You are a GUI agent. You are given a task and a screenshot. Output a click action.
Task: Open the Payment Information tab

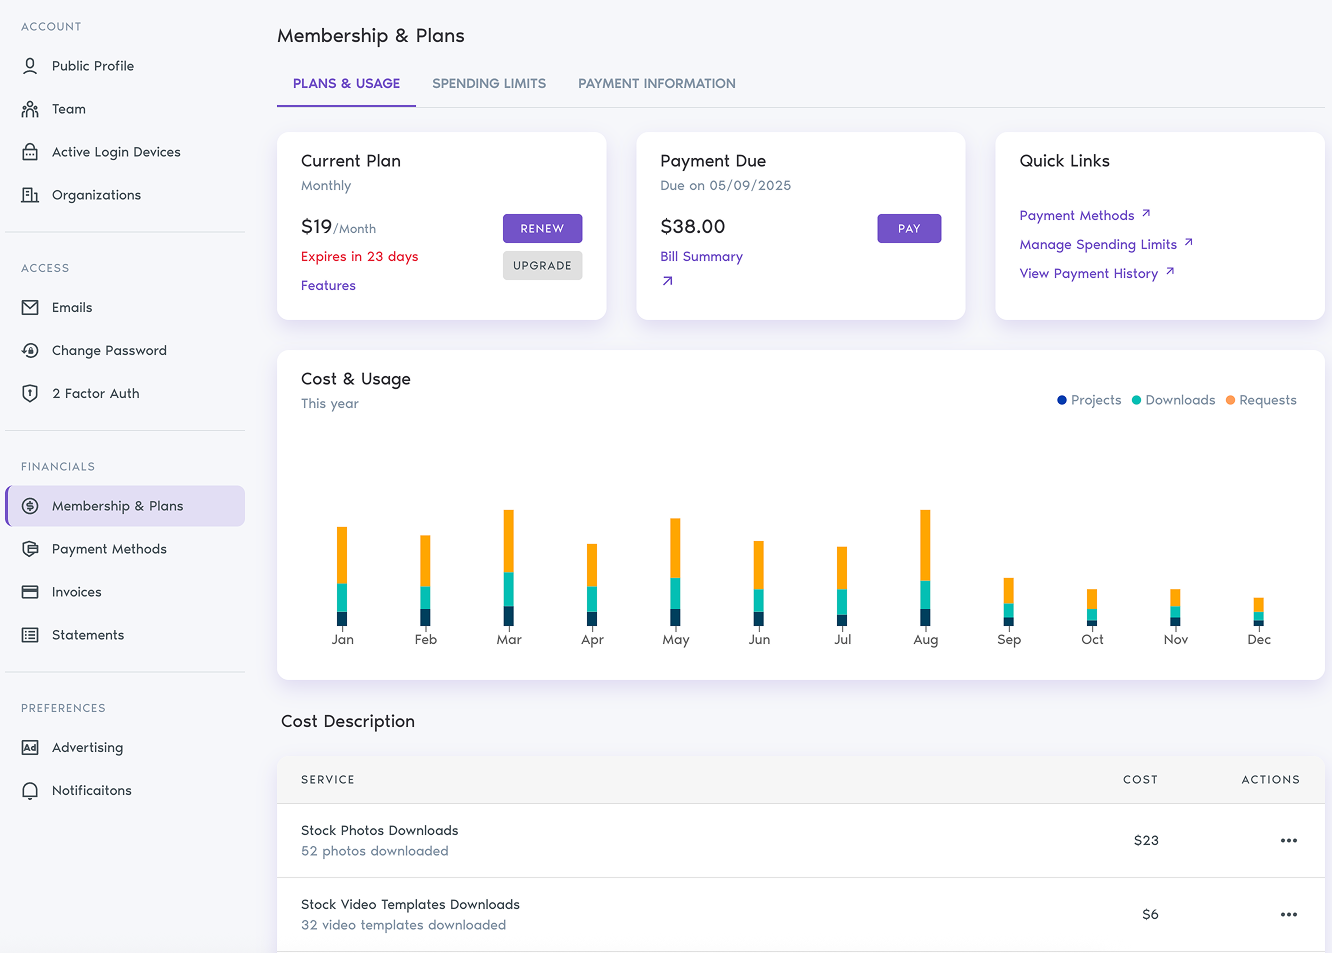(x=656, y=83)
